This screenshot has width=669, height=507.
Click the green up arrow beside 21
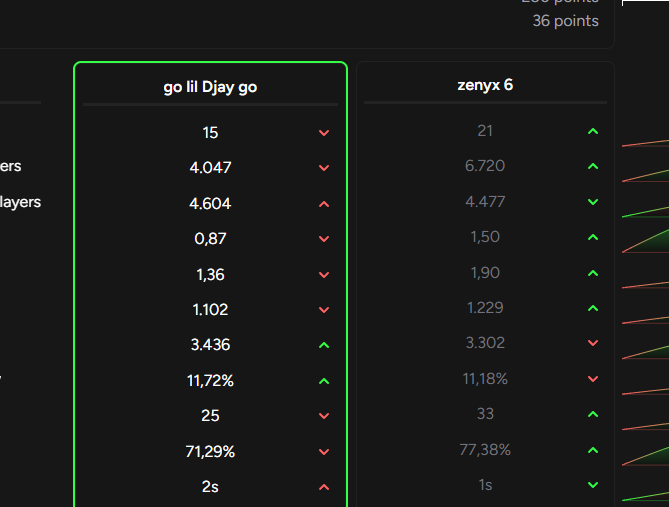point(593,131)
